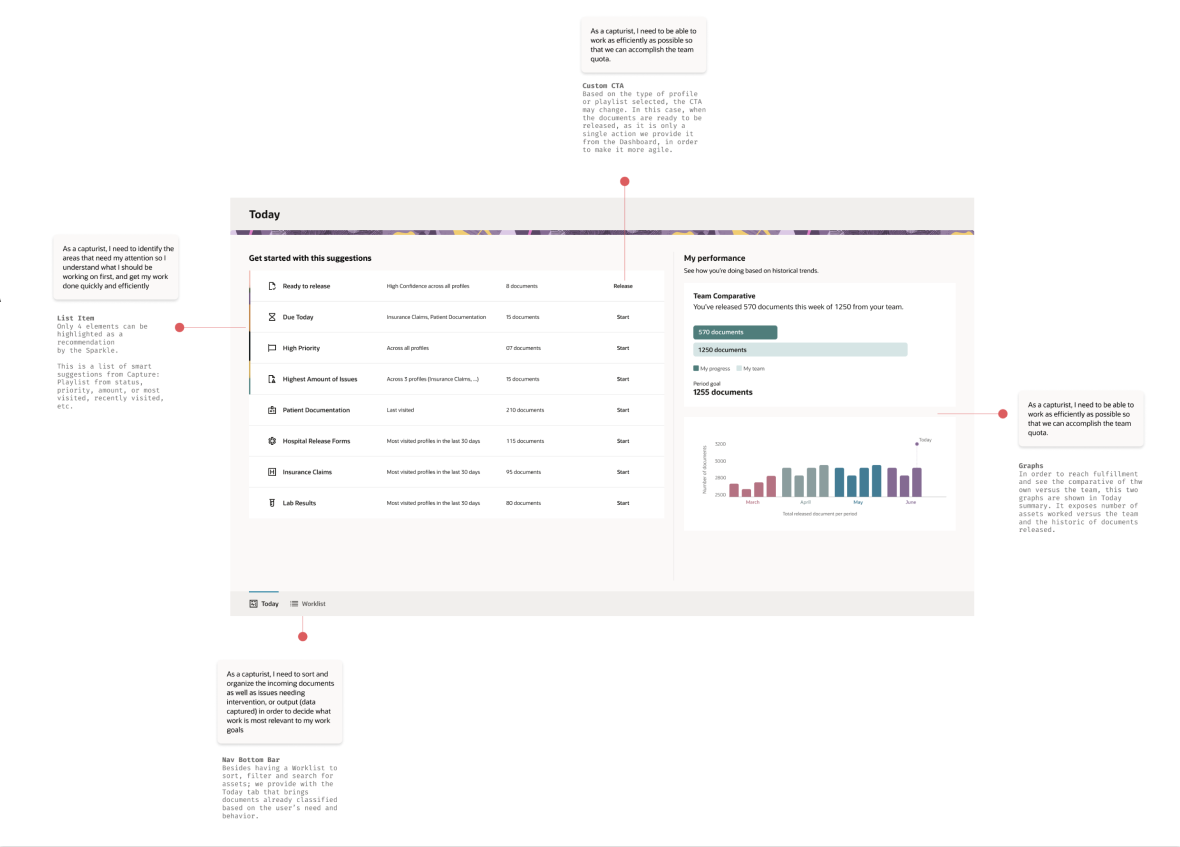Screen dimensions: 1180x847
Task: Click 'Total released document per period' chart caption
Action: (820, 514)
